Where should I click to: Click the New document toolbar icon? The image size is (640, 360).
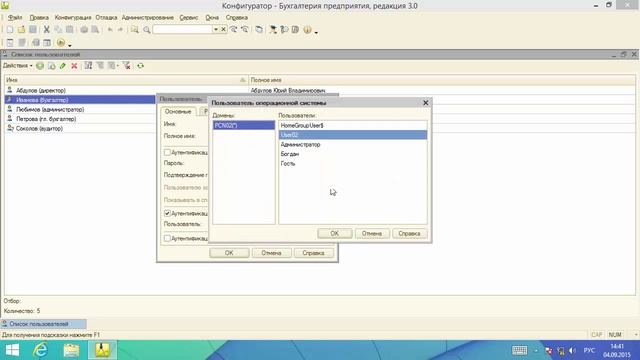[10, 30]
